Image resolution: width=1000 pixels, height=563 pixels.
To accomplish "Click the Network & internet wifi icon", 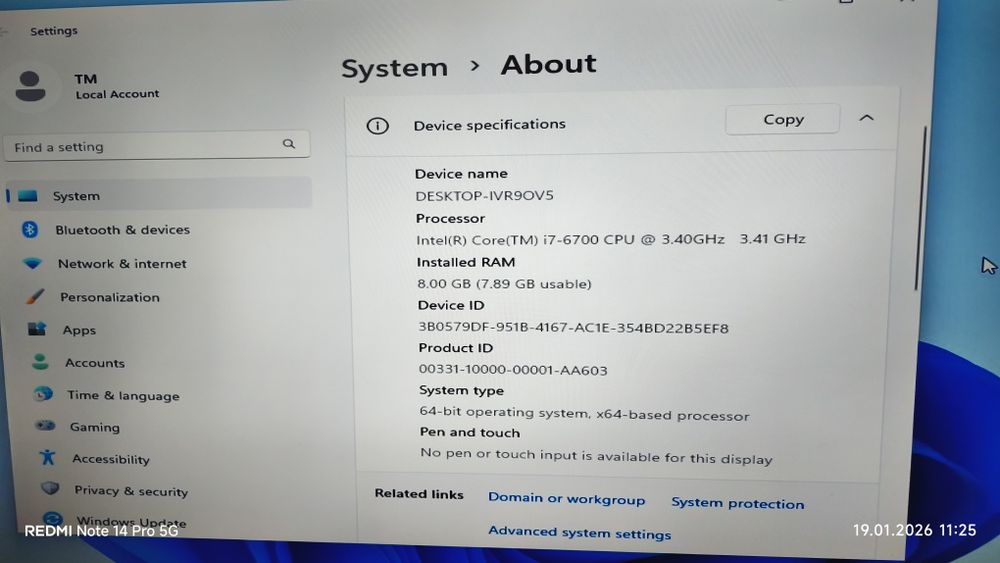I will [x=32, y=263].
